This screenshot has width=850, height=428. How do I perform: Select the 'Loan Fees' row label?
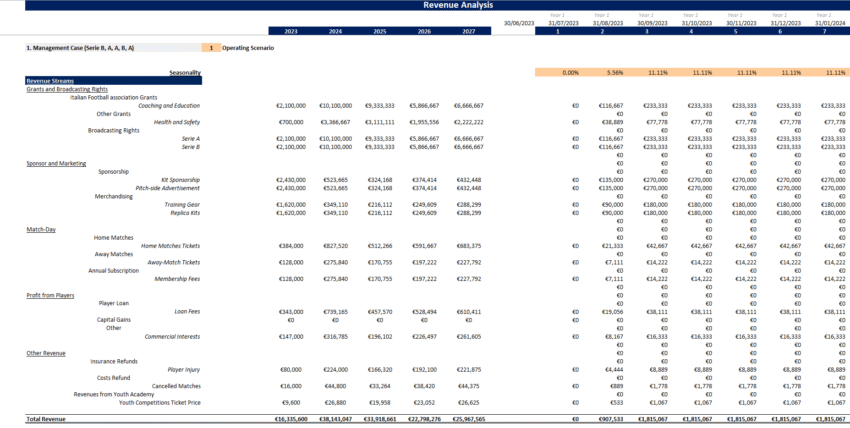coord(187,312)
